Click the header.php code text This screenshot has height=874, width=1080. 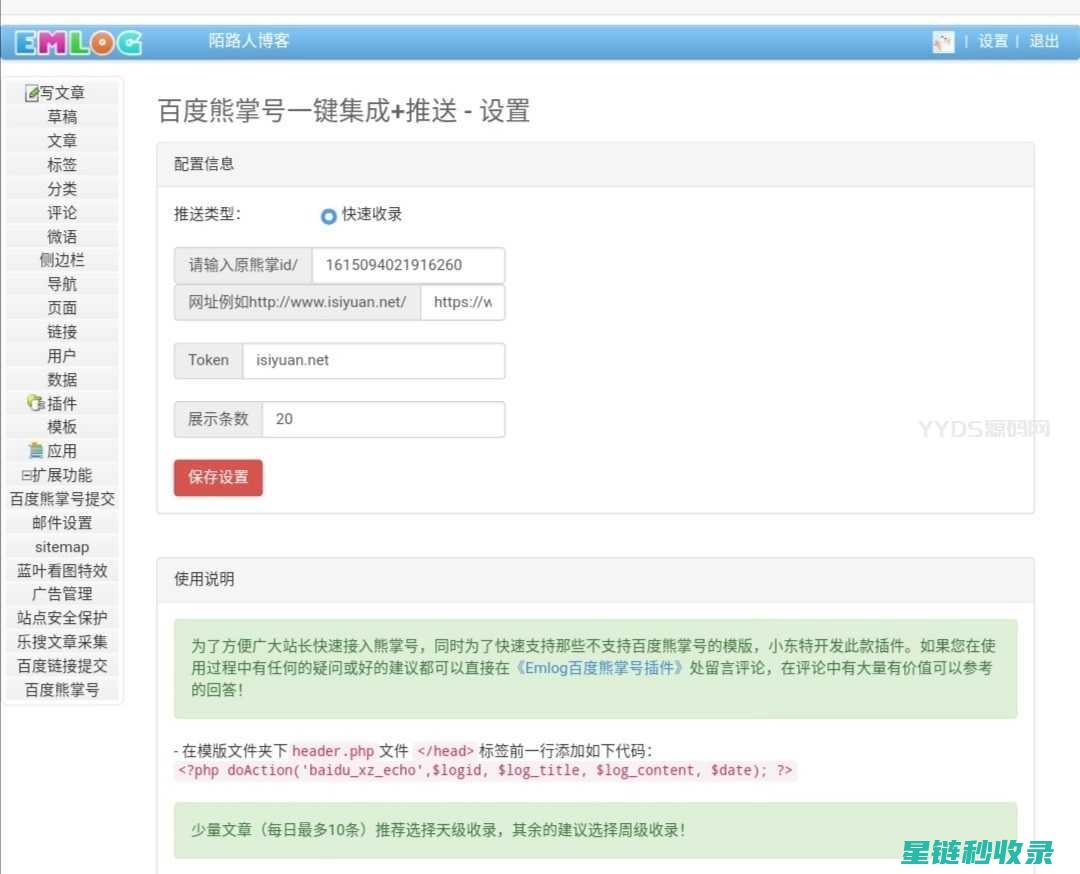(x=333, y=751)
